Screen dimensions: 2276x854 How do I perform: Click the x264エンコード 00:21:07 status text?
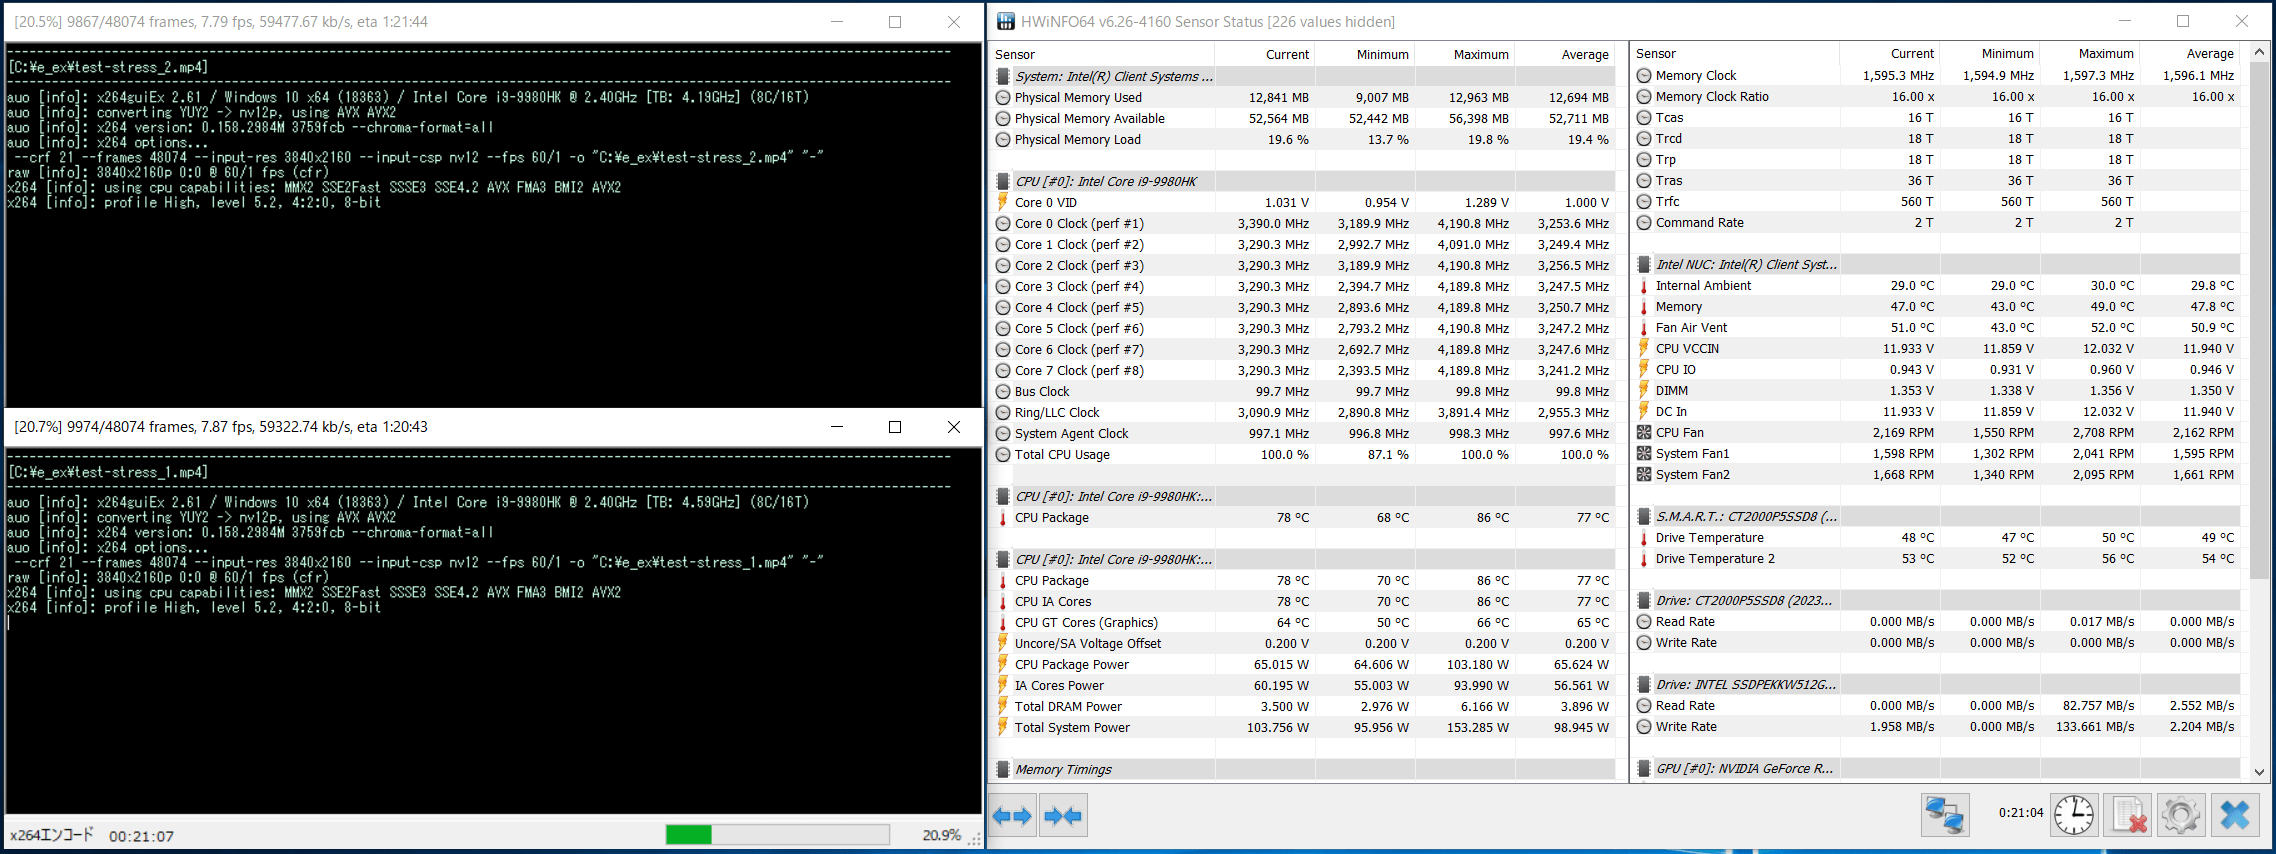coord(92,835)
